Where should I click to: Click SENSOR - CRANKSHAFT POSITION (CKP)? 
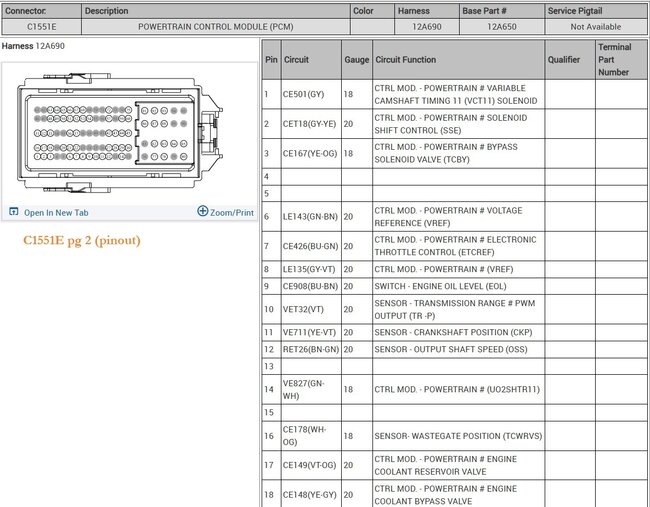(454, 332)
